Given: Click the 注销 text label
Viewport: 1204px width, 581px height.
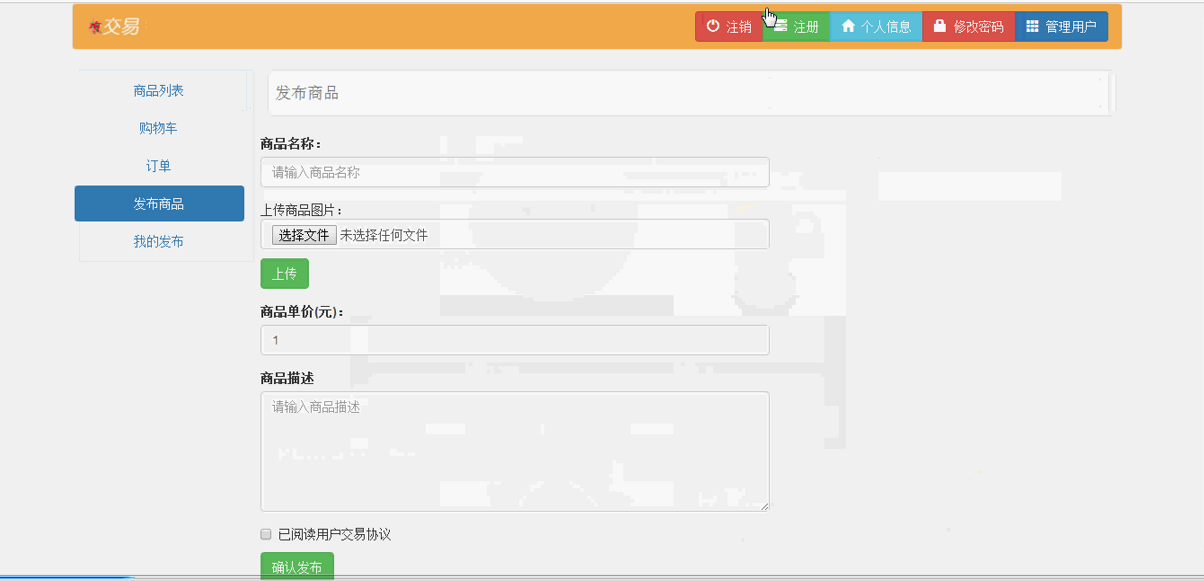Looking at the screenshot, I should point(739,27).
